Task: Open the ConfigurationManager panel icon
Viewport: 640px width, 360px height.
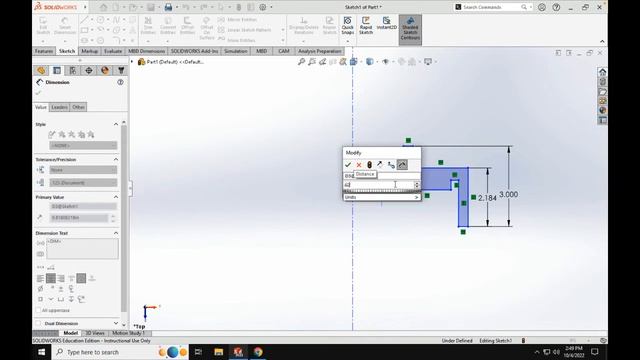Action: (73, 71)
